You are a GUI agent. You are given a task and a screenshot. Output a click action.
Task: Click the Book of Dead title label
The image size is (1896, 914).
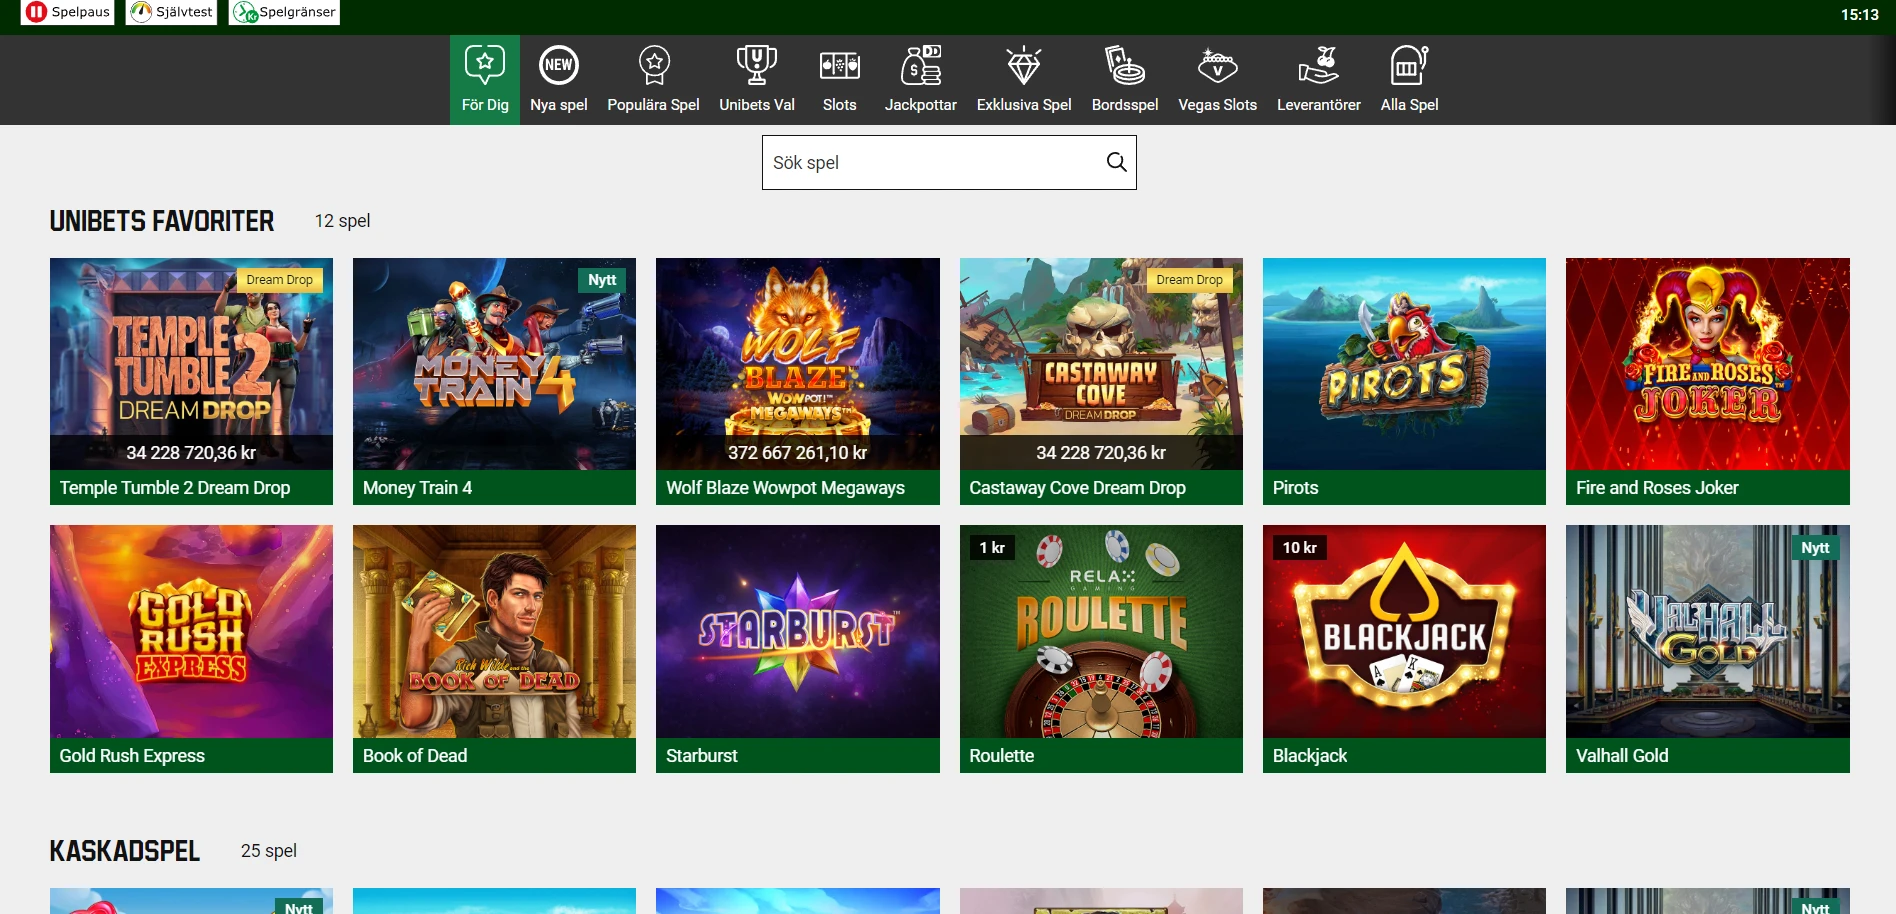pos(415,756)
